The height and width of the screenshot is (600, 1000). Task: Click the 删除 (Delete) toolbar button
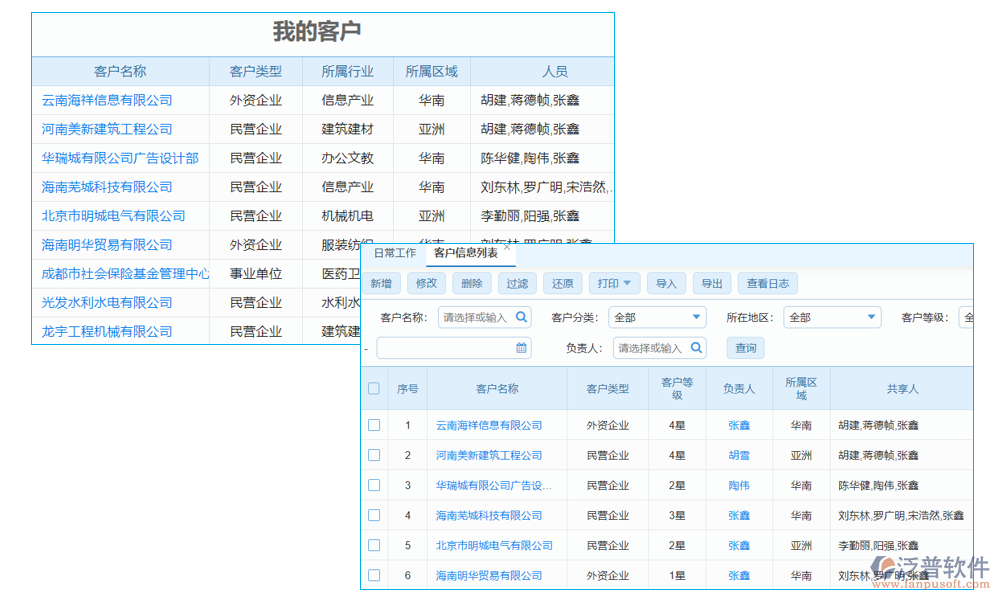[471, 283]
